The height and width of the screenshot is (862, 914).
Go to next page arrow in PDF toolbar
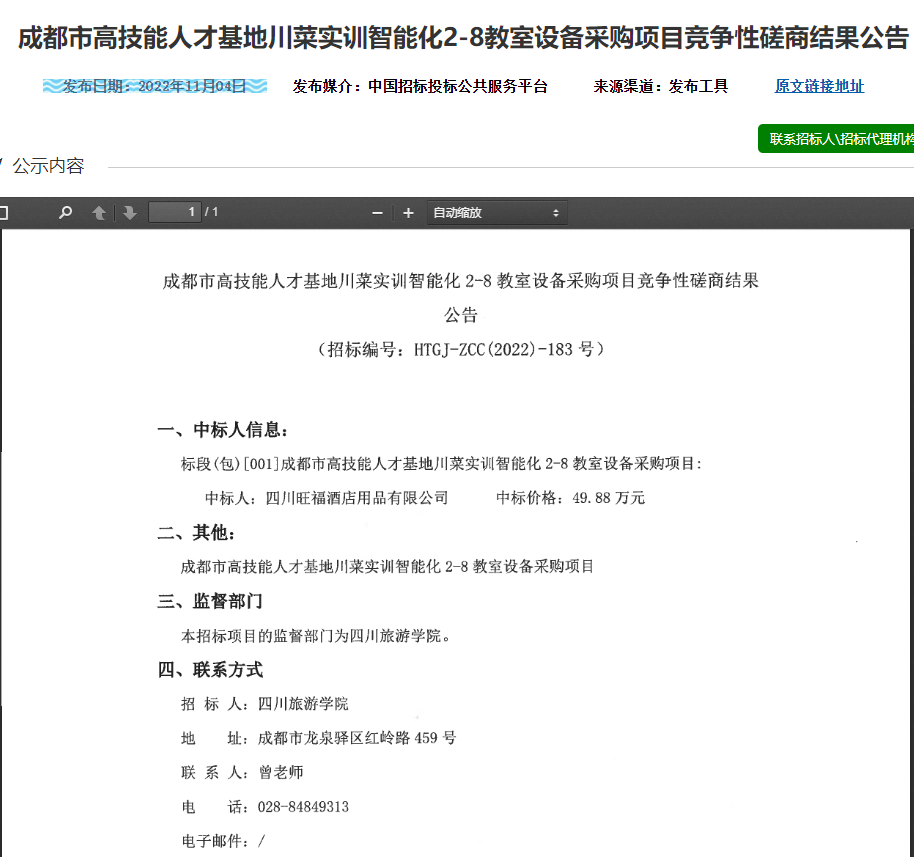point(129,213)
